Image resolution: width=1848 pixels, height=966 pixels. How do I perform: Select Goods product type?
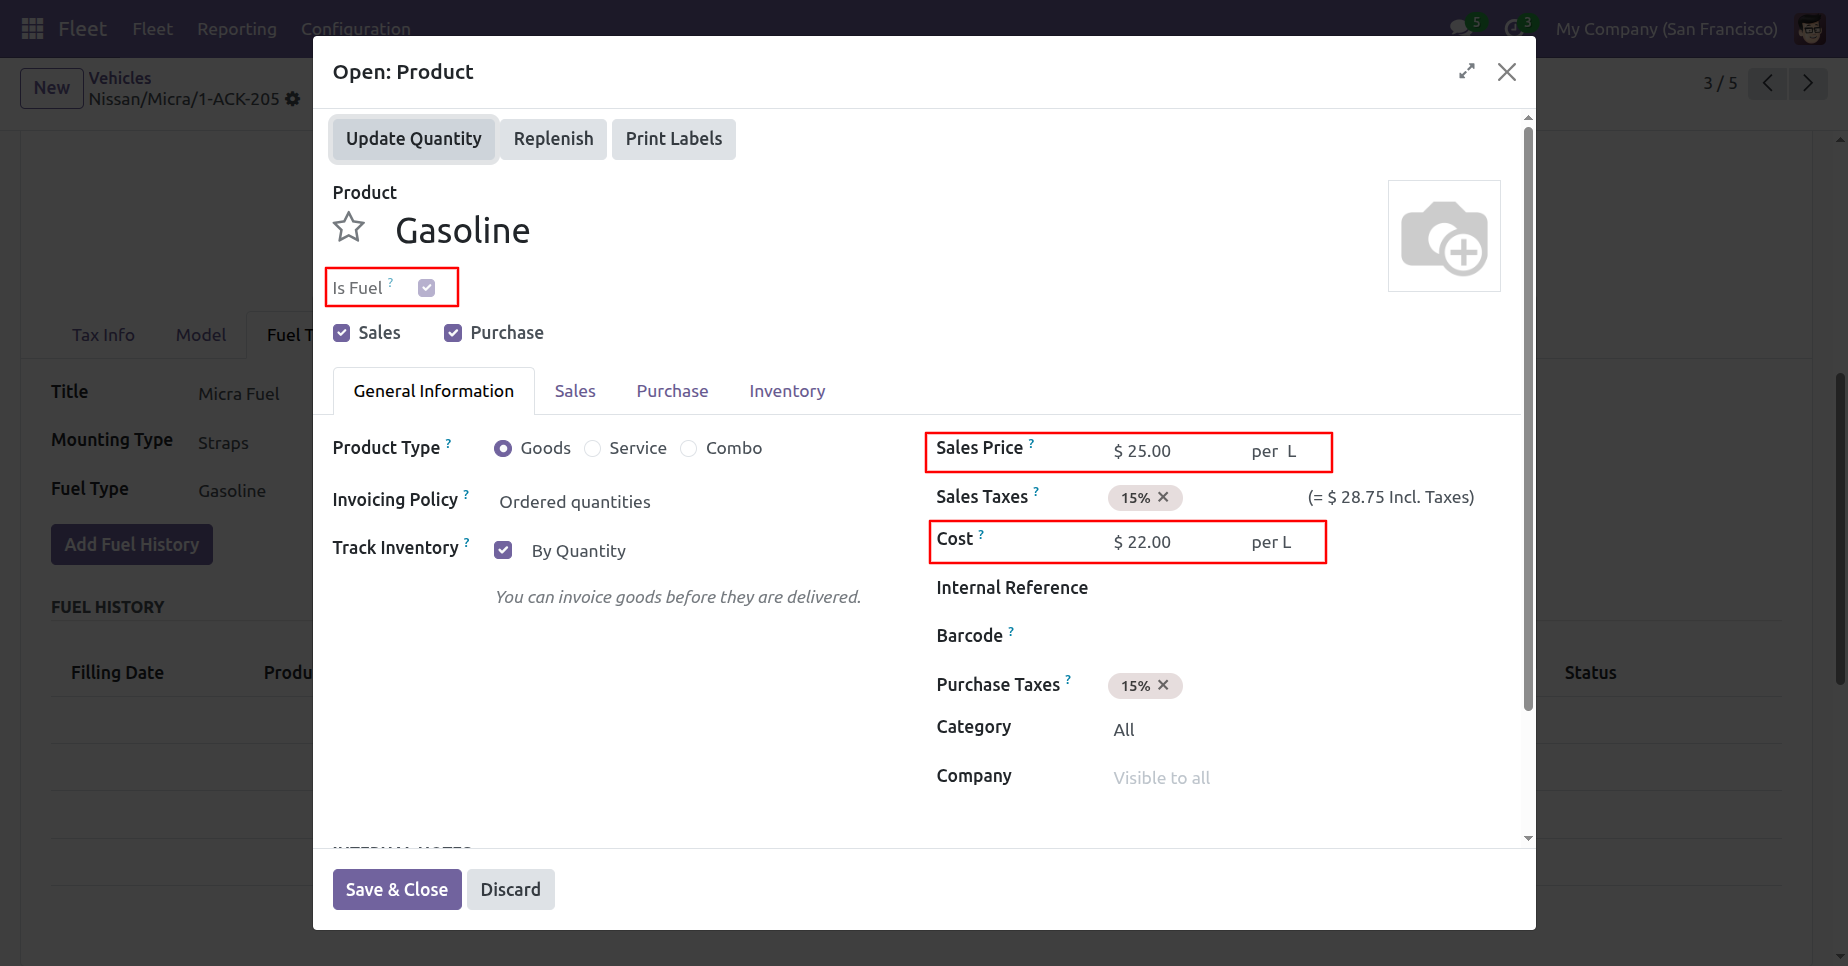coord(503,448)
